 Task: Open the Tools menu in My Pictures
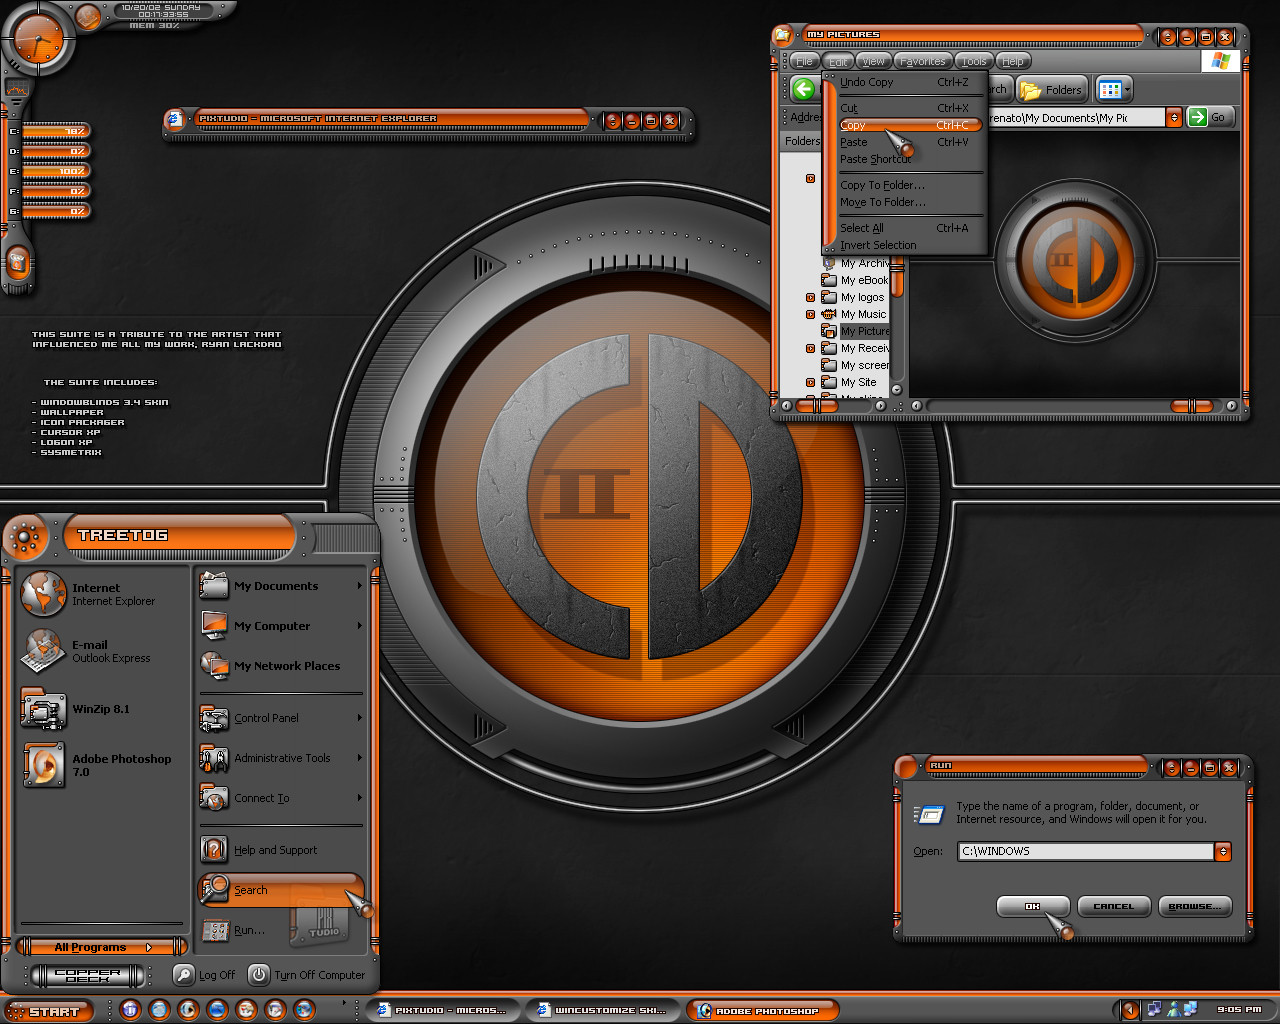974,61
